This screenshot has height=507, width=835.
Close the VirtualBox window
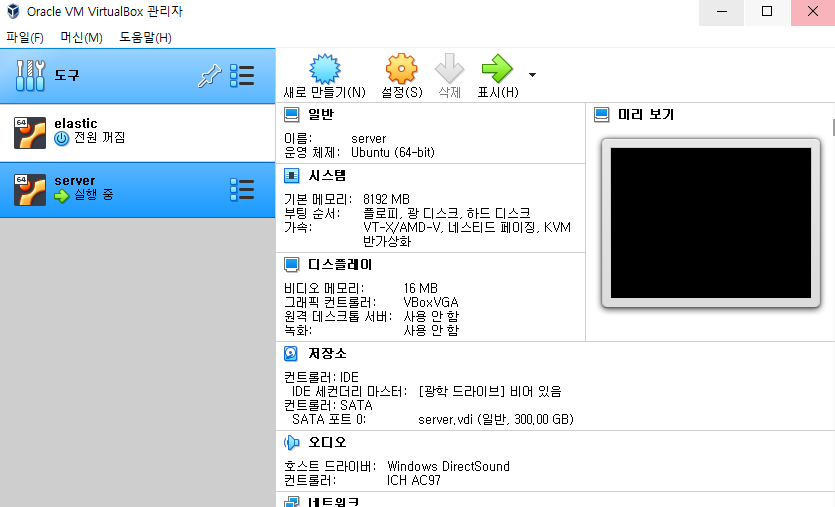[x=813, y=12]
